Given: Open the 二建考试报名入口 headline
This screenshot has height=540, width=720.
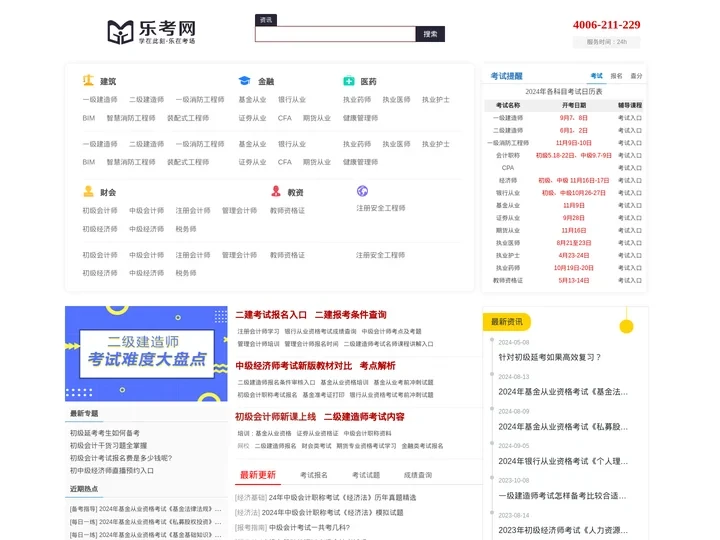Looking at the screenshot, I should 271,315.
